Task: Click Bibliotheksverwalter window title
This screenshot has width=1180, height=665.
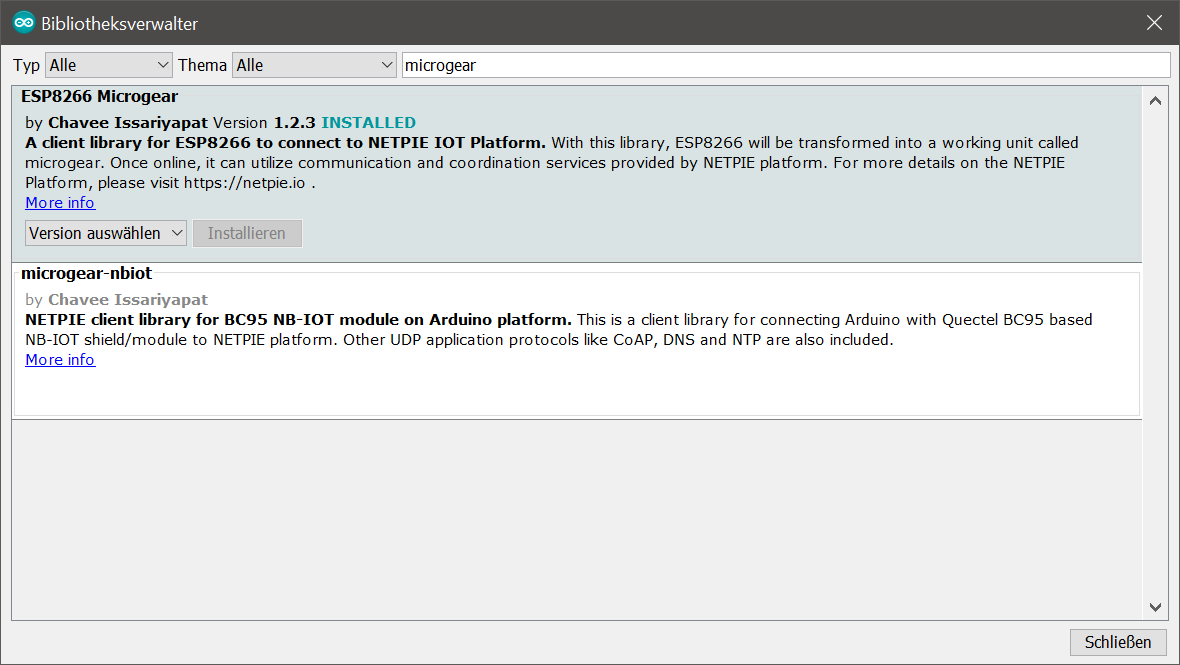Action: coord(120,23)
